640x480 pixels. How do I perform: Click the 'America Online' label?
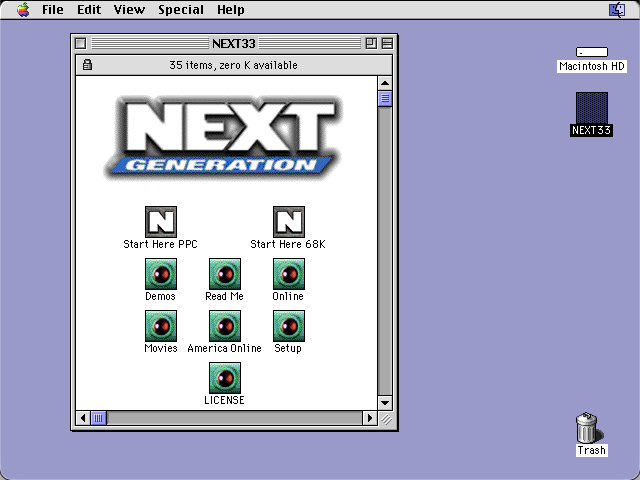pyautogui.click(x=224, y=348)
